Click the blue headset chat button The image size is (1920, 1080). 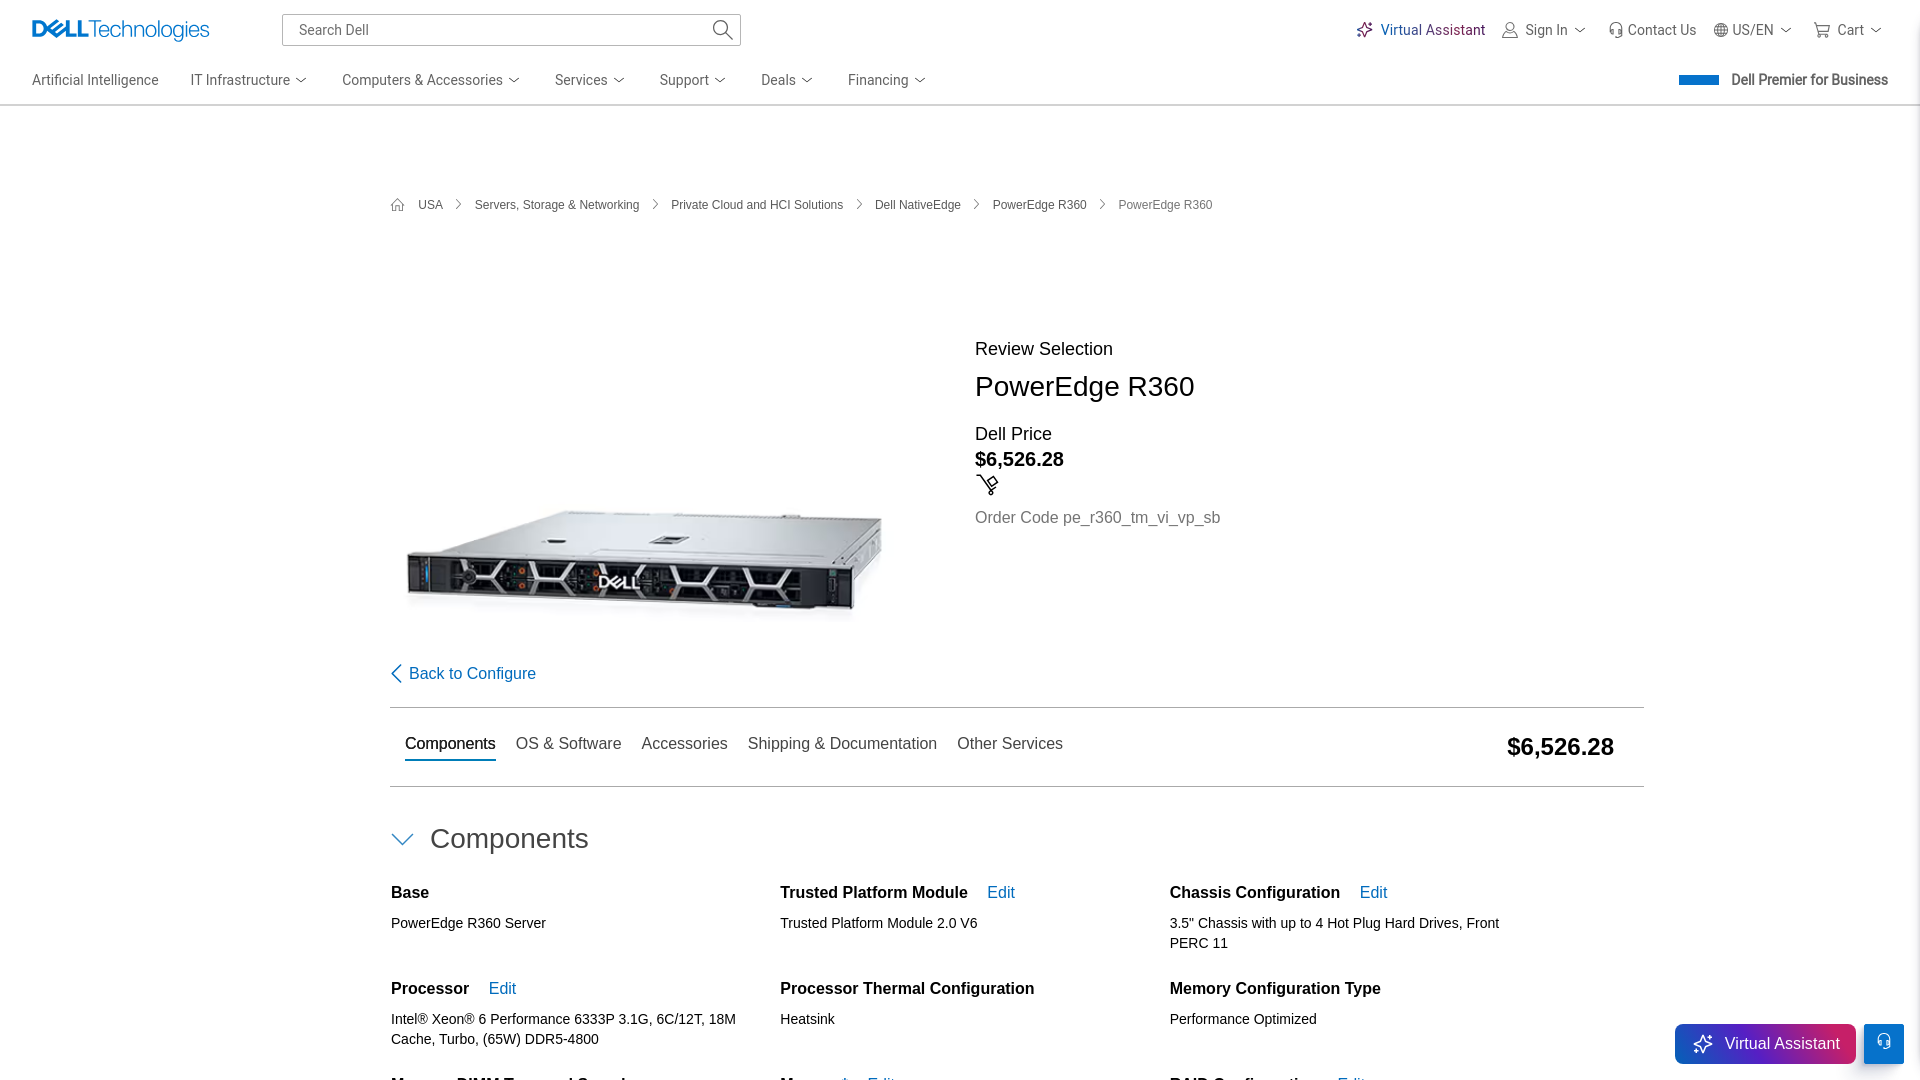click(x=1883, y=1043)
